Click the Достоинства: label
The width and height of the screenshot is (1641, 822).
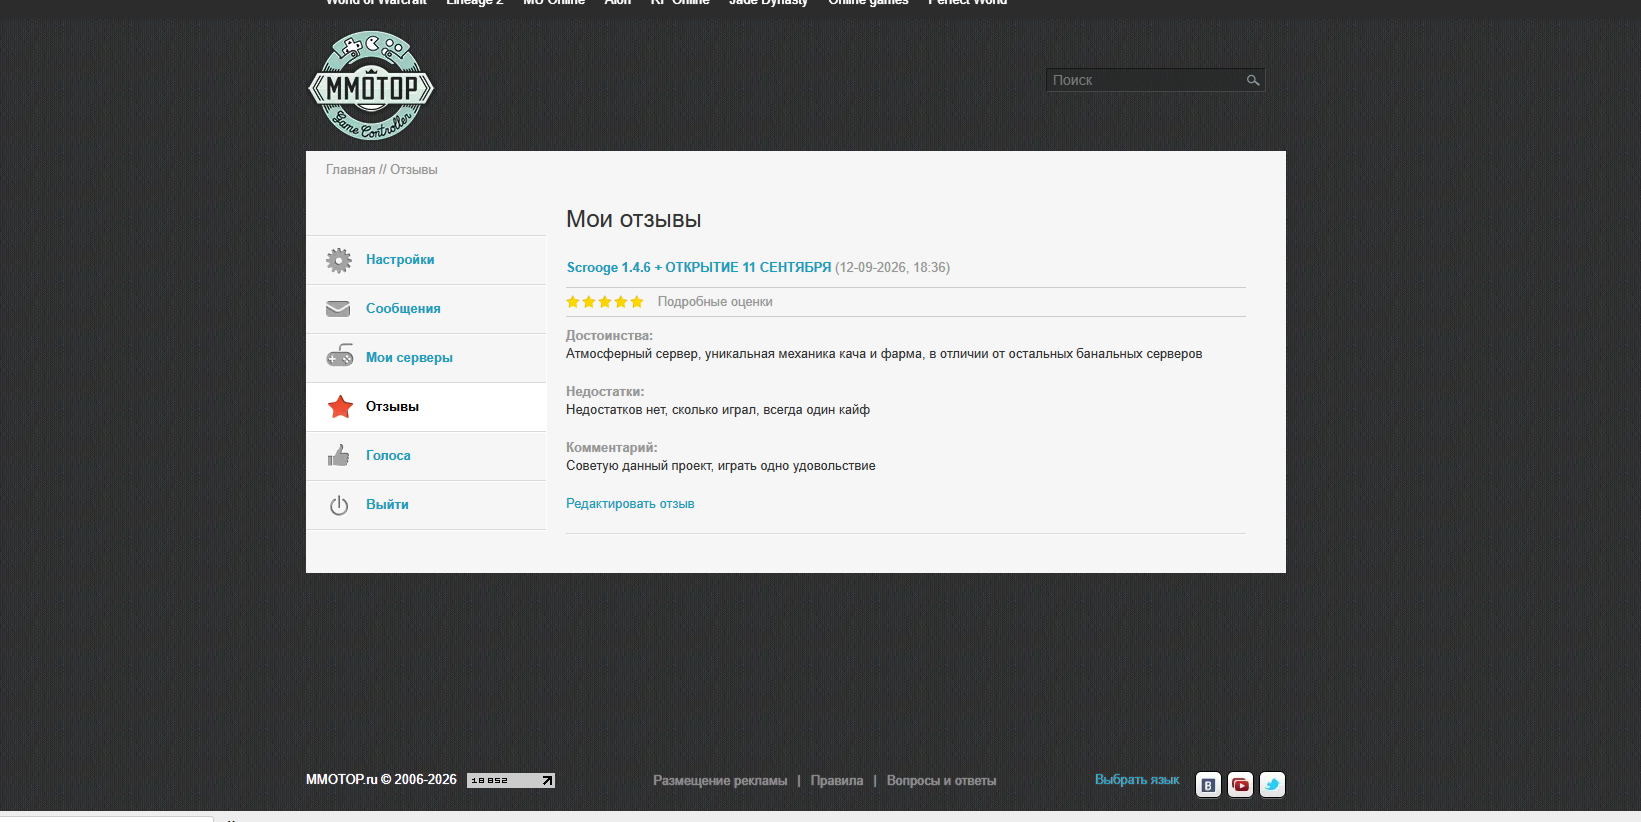[609, 336]
